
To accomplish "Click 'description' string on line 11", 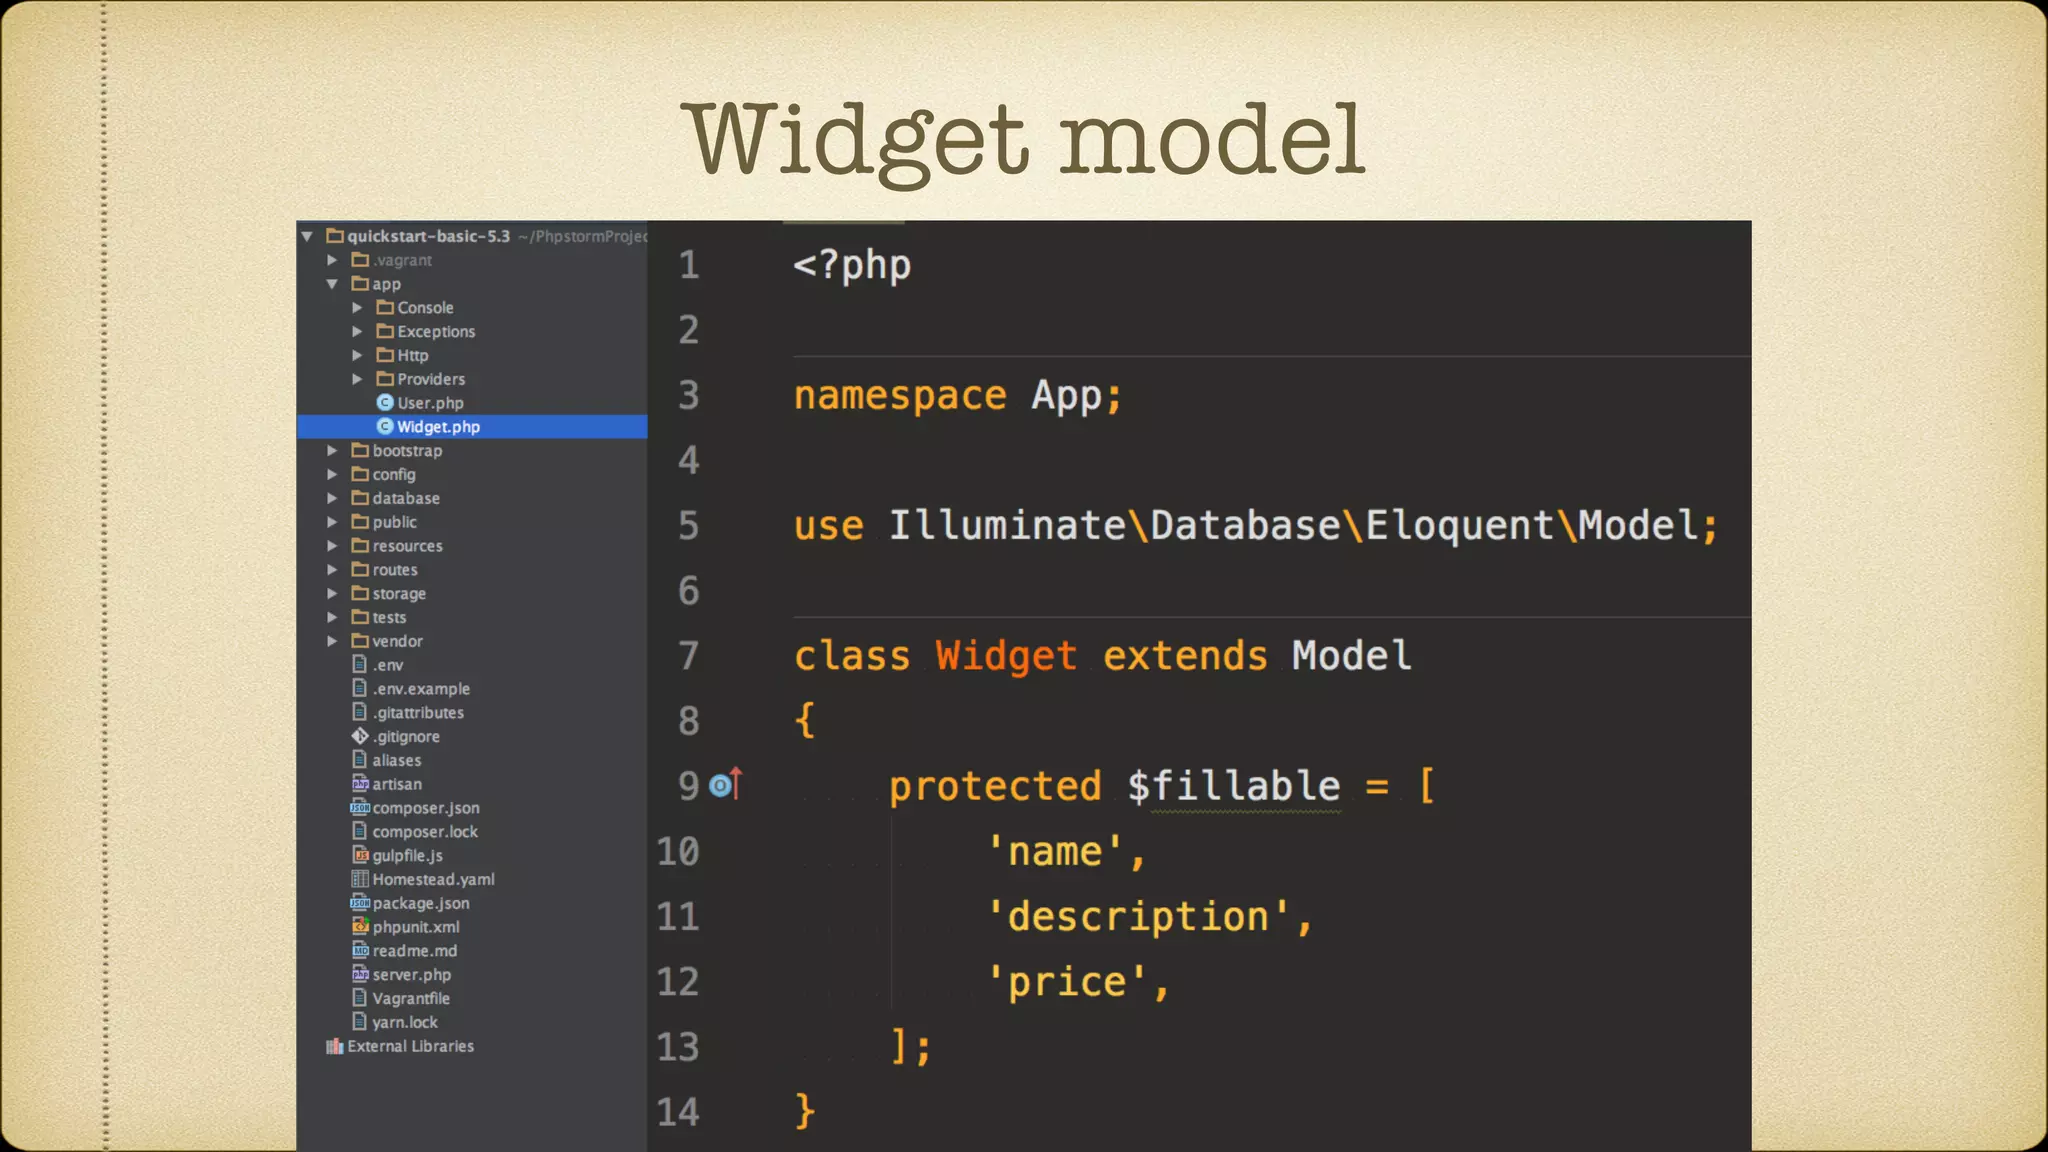I will coord(1137,916).
